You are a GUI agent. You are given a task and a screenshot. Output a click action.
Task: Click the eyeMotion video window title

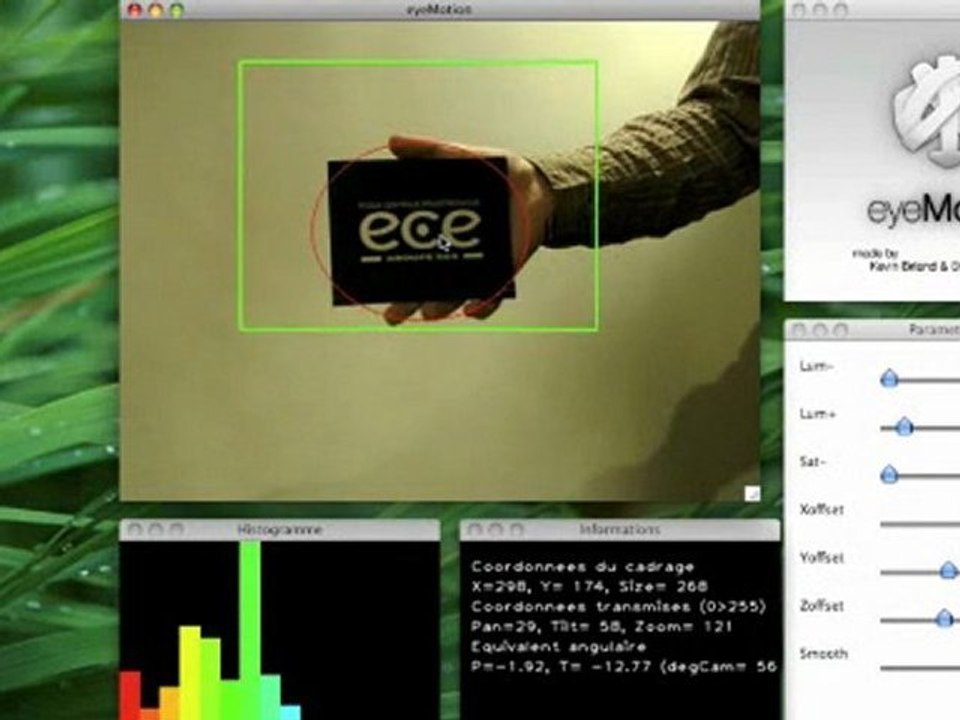439,10
